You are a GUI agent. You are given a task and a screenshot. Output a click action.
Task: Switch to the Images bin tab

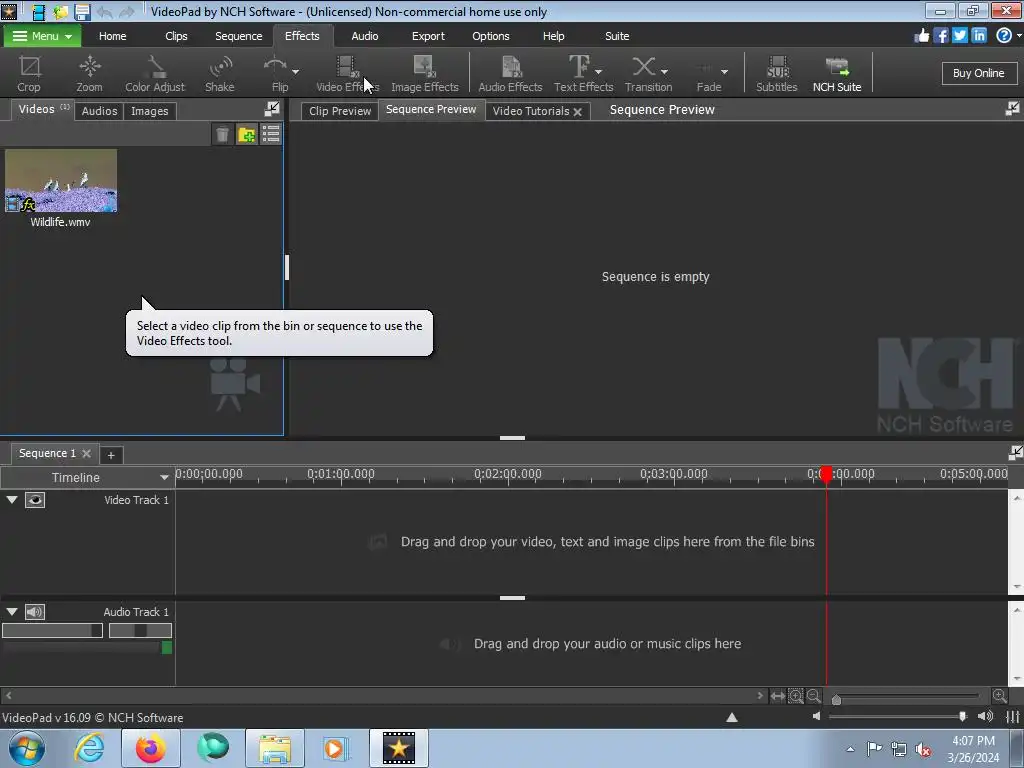[x=150, y=111]
